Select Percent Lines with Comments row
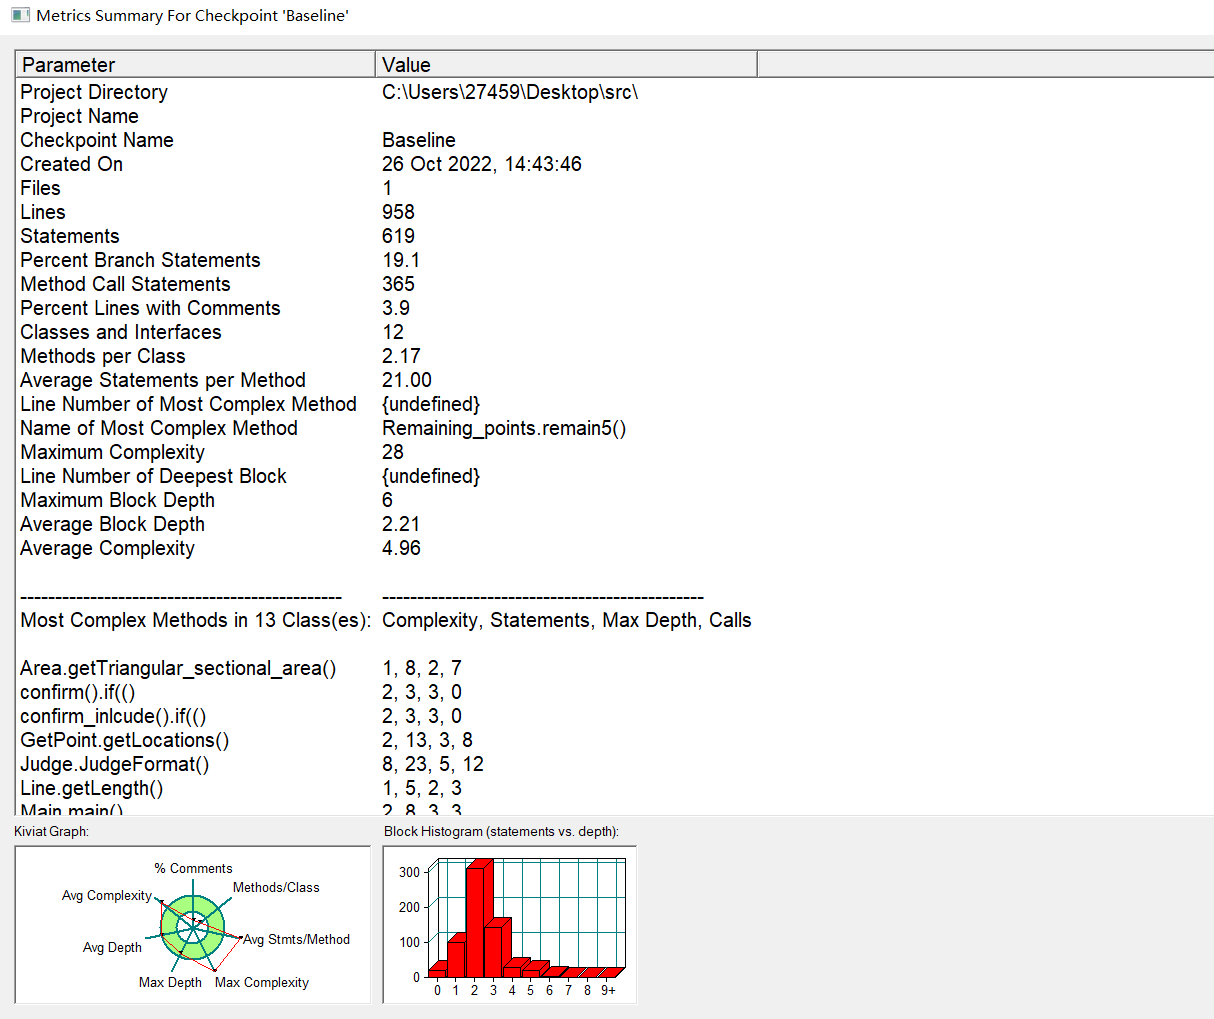This screenshot has width=1214, height=1019. click(150, 308)
